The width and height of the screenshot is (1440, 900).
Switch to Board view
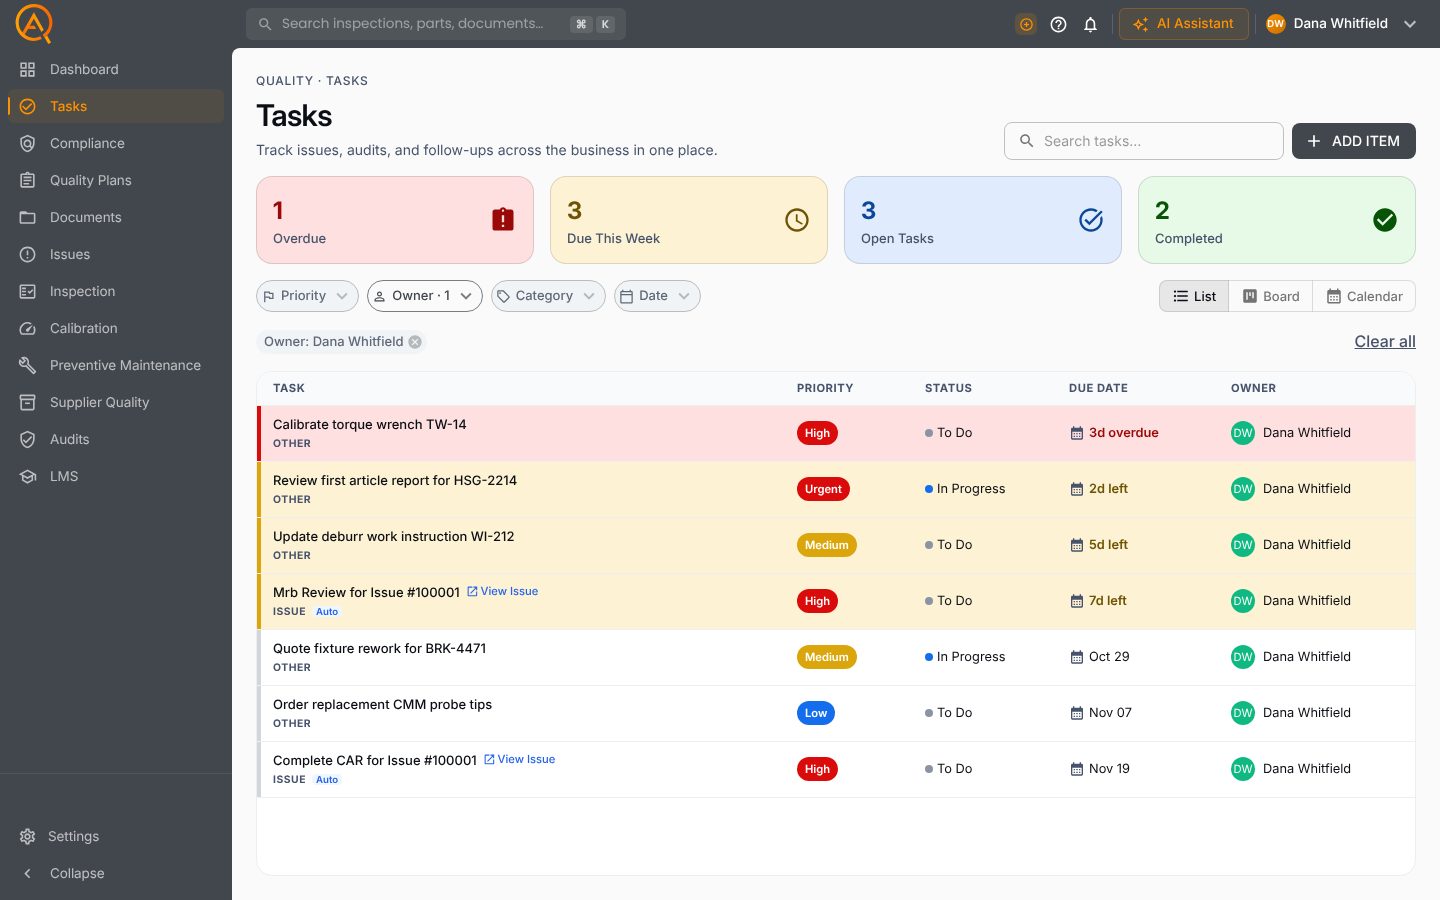[1271, 296]
